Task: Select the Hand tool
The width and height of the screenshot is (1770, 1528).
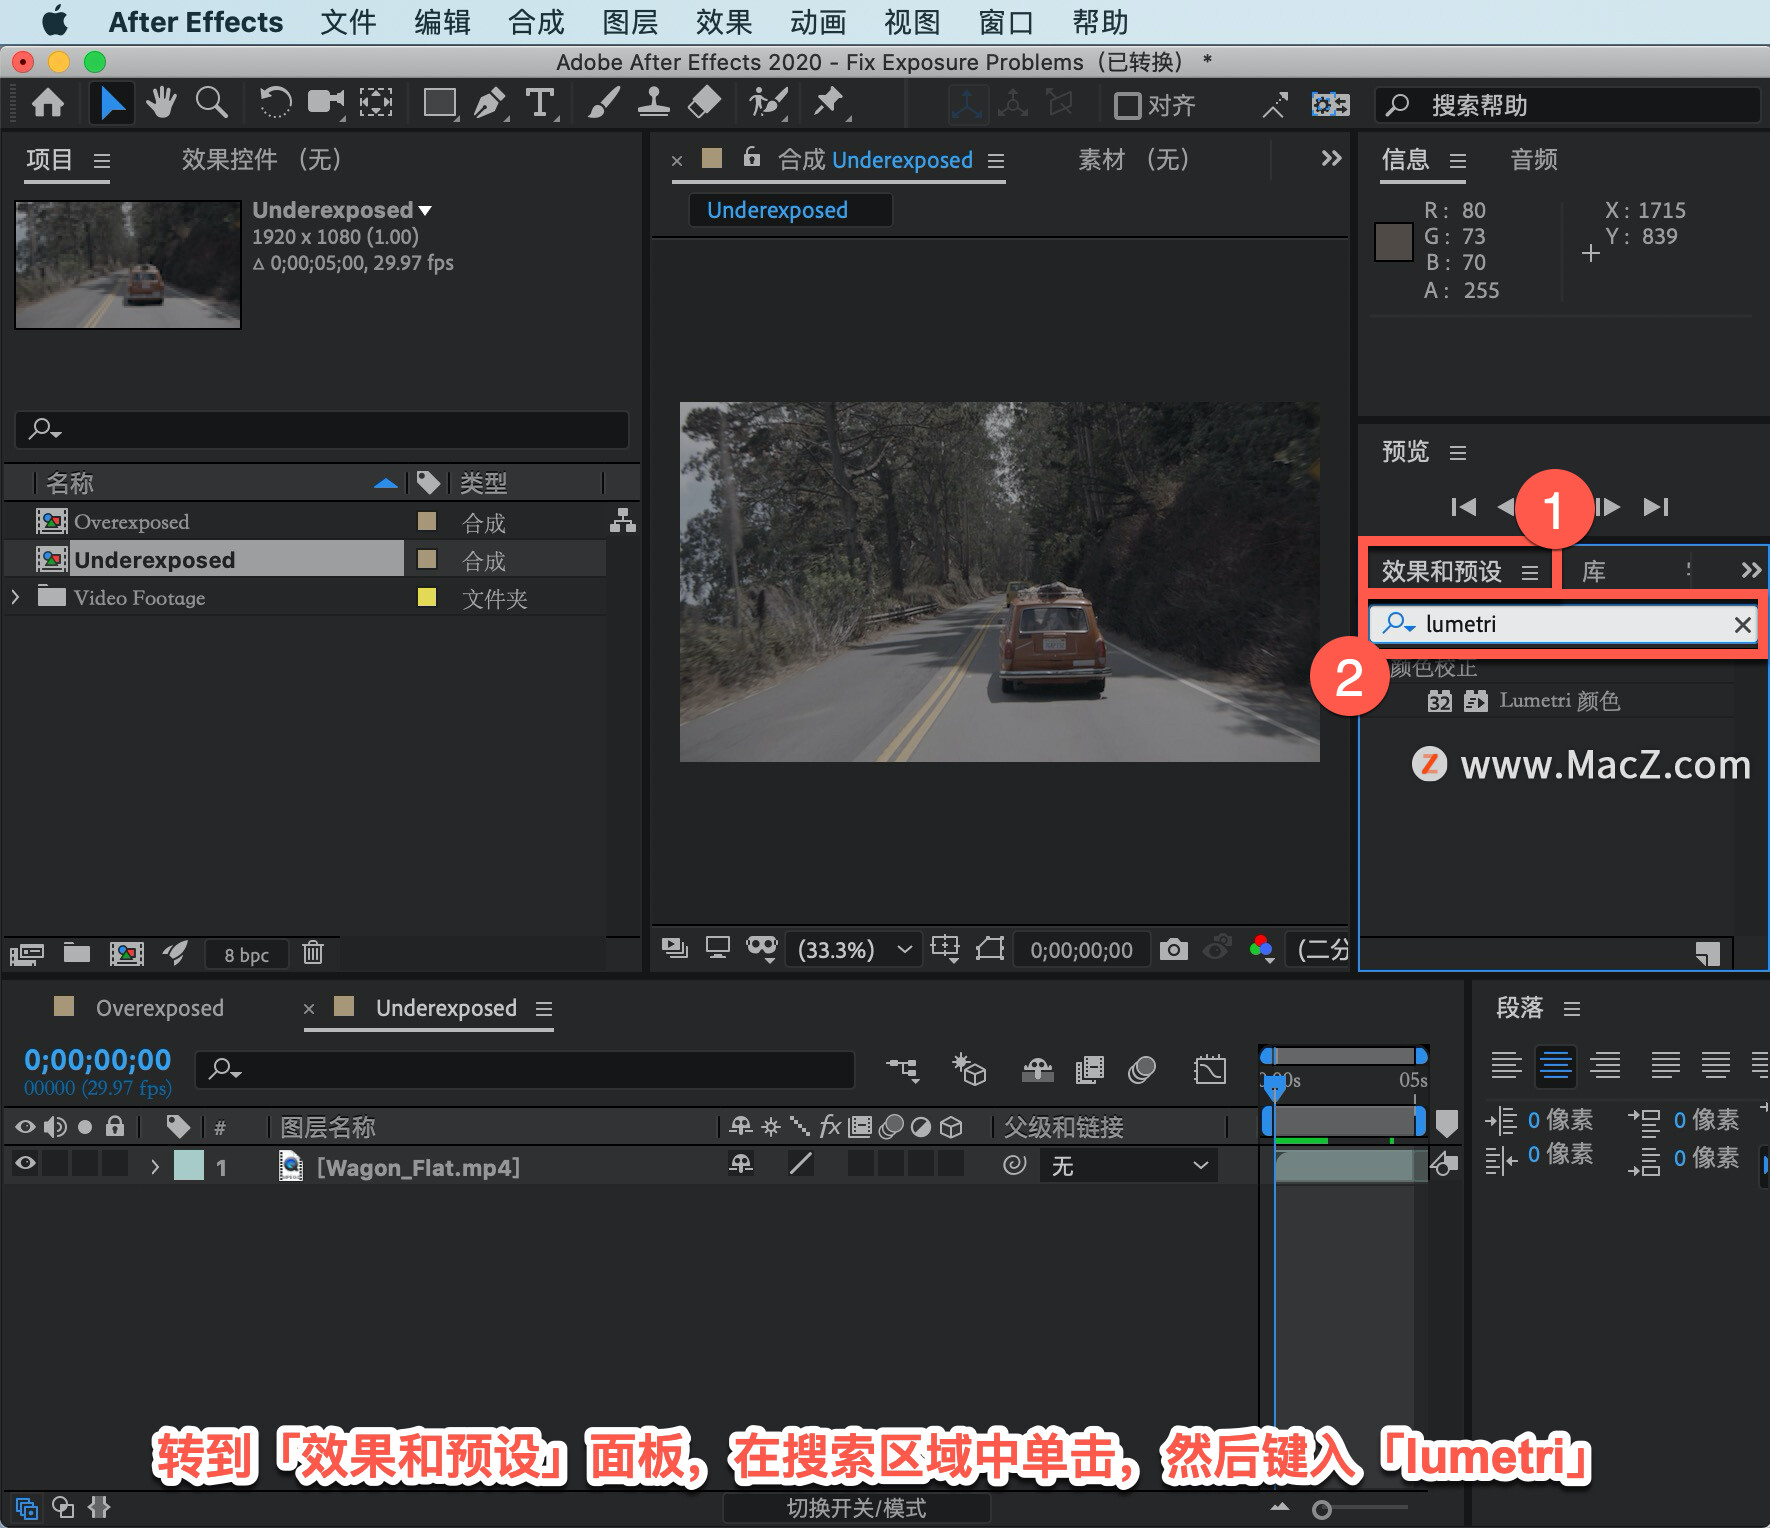Action: (x=161, y=104)
